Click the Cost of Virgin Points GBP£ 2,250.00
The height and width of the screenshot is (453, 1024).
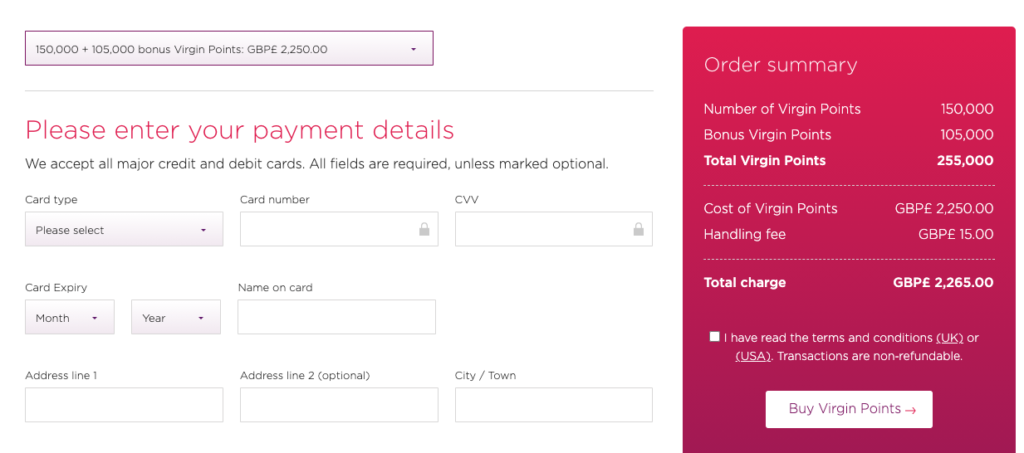[944, 209]
